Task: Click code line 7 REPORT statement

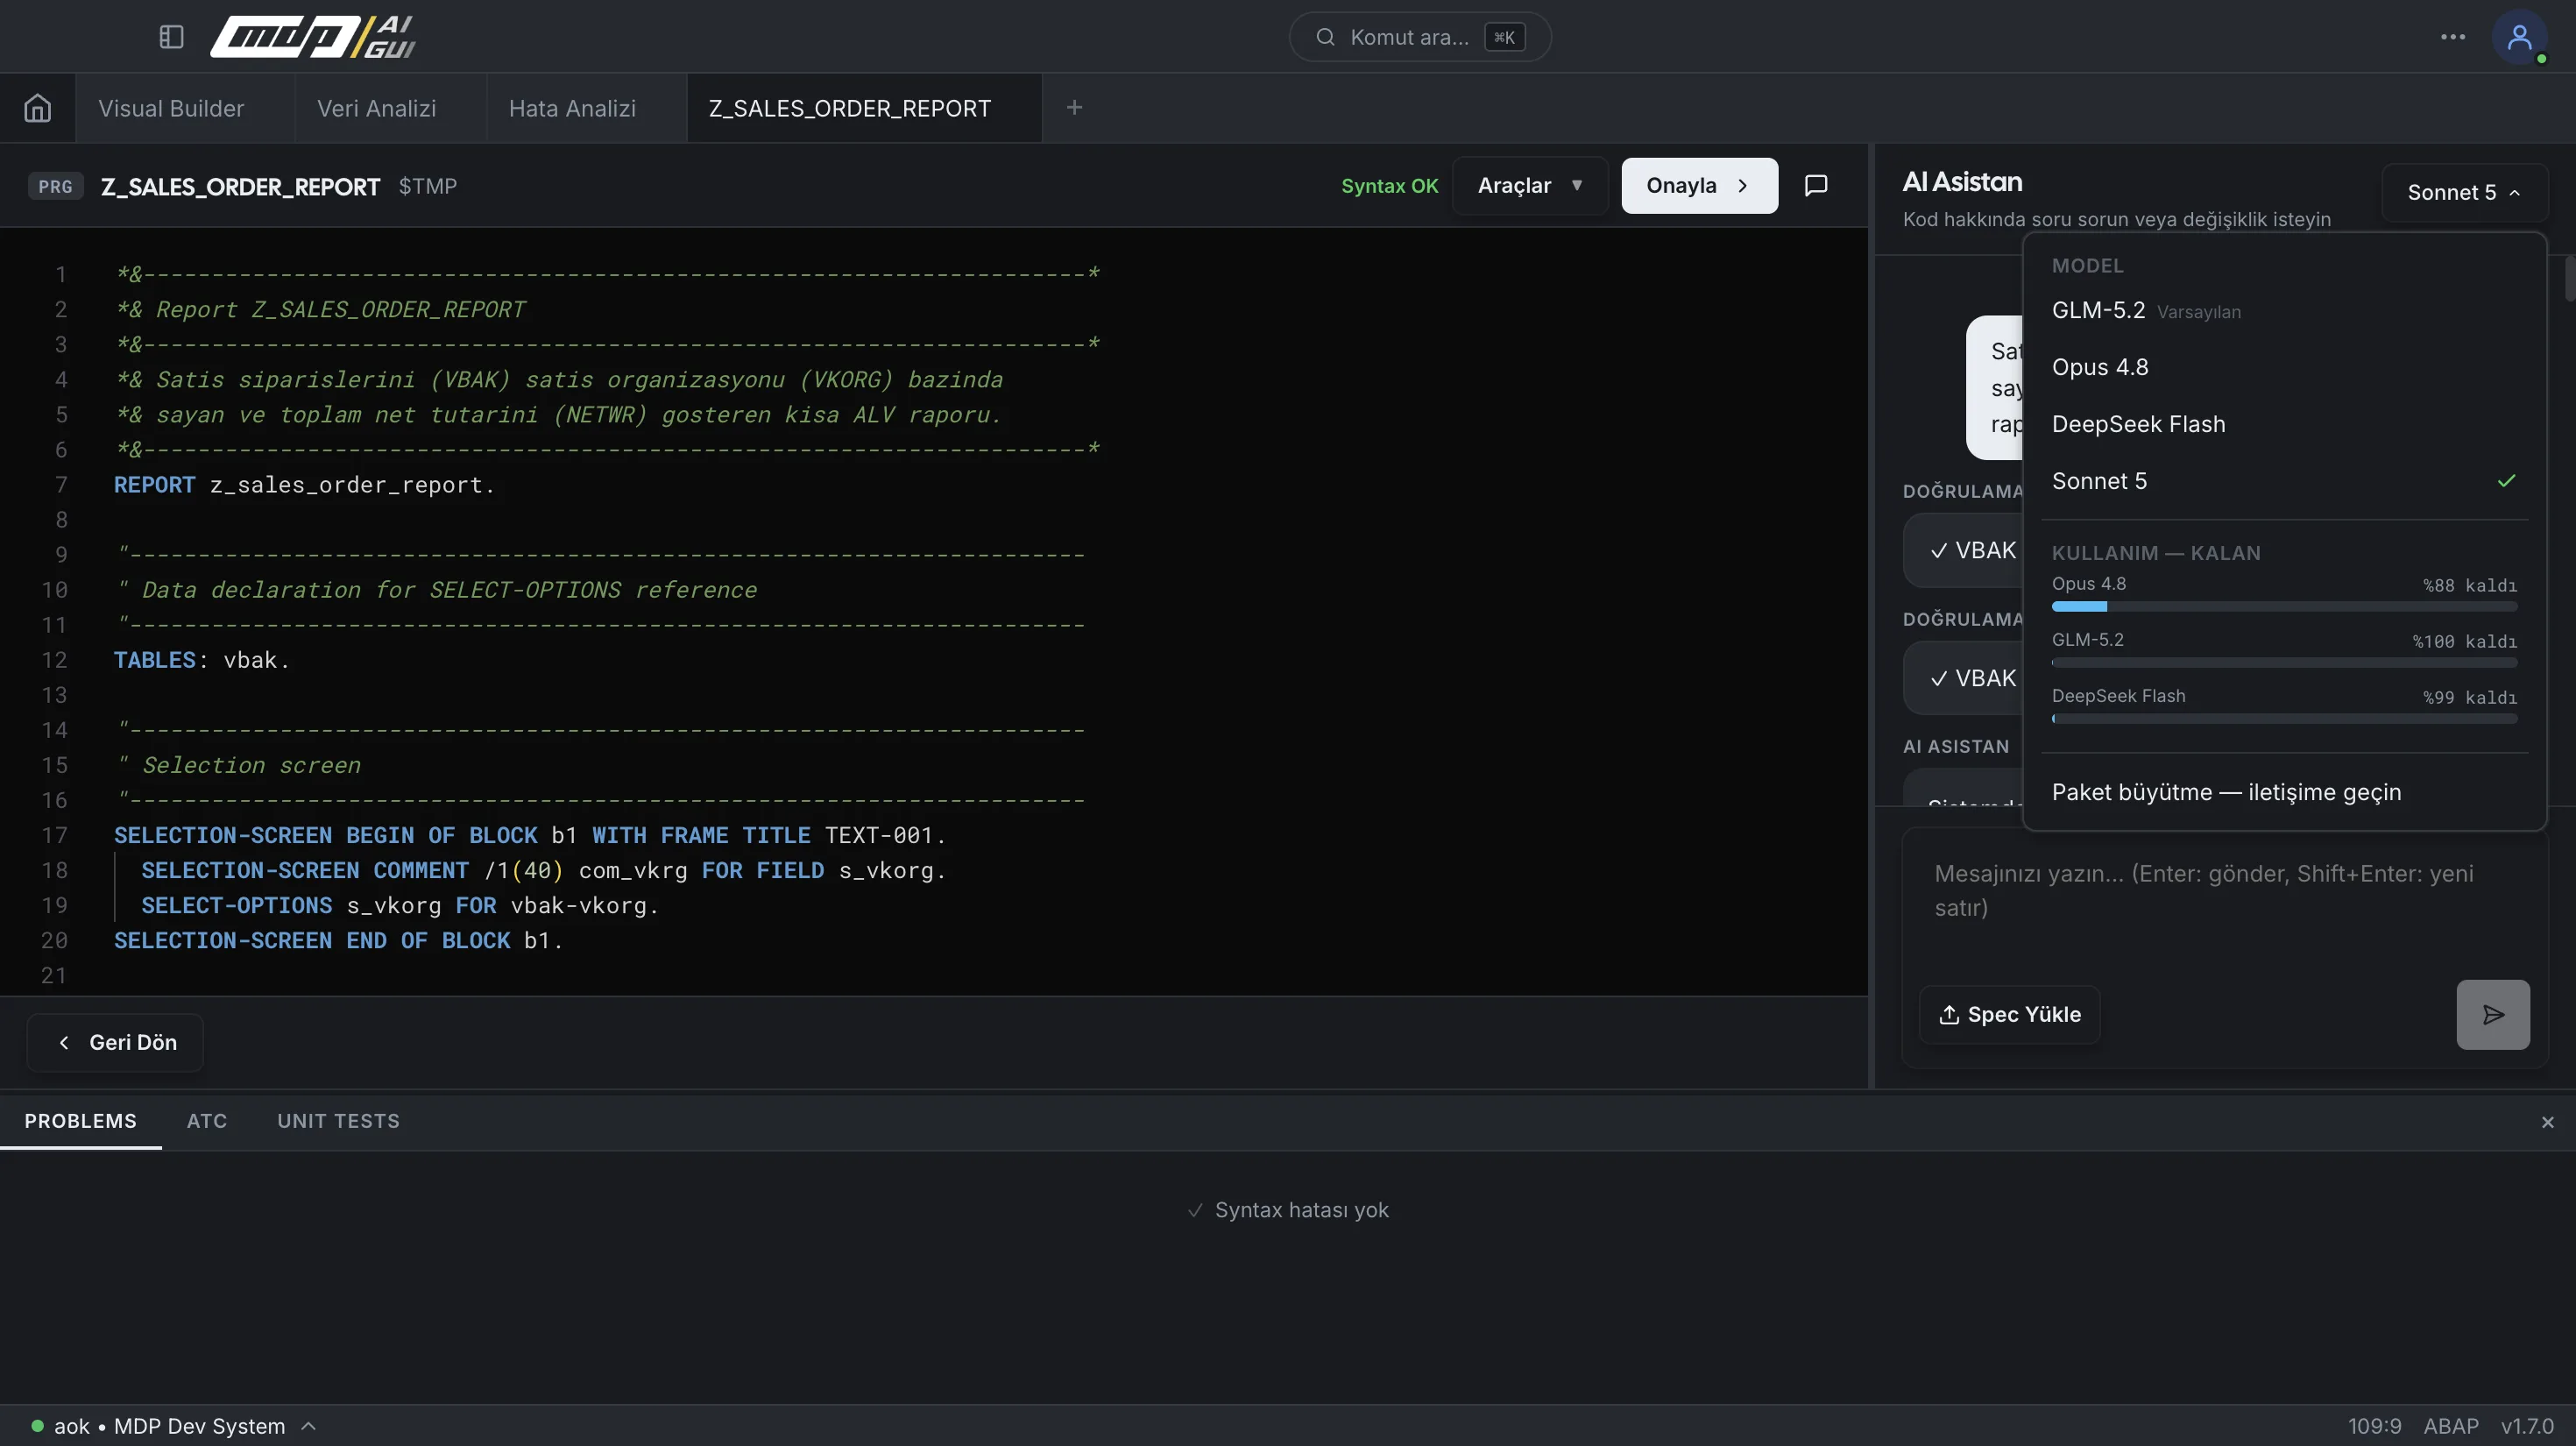Action: pyautogui.click(x=304, y=485)
